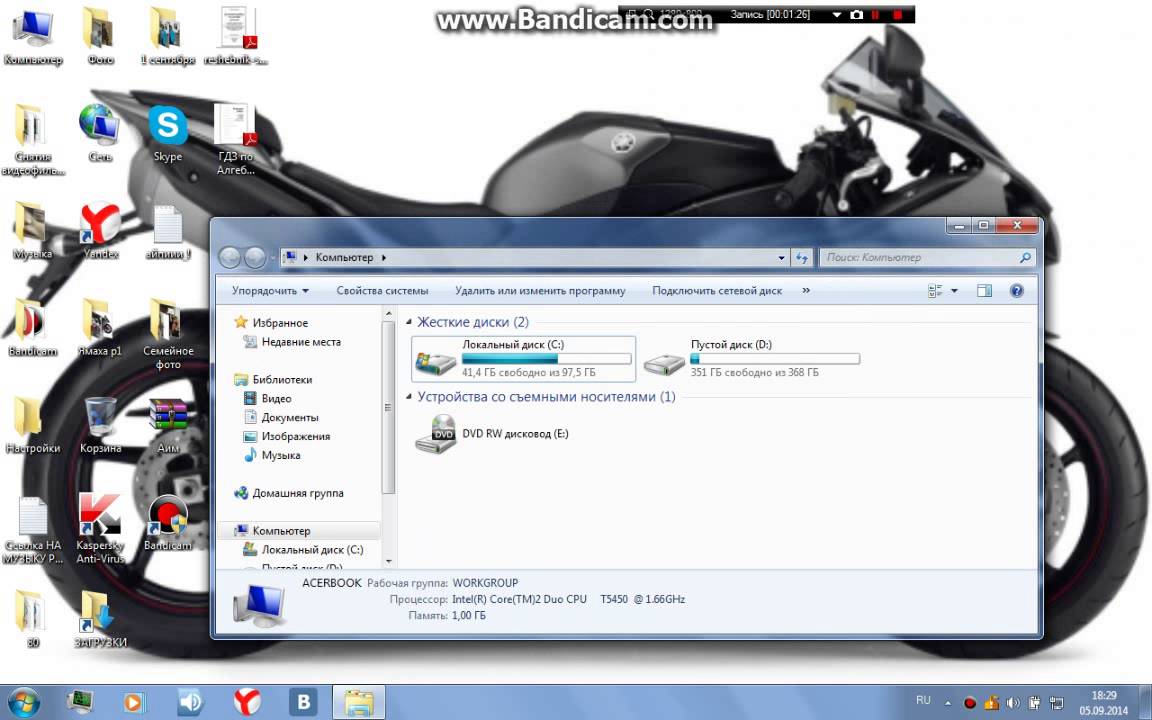The height and width of the screenshot is (720, 1152).
Task: Open the 1 сентября desktop folder
Action: pyautogui.click(x=168, y=37)
